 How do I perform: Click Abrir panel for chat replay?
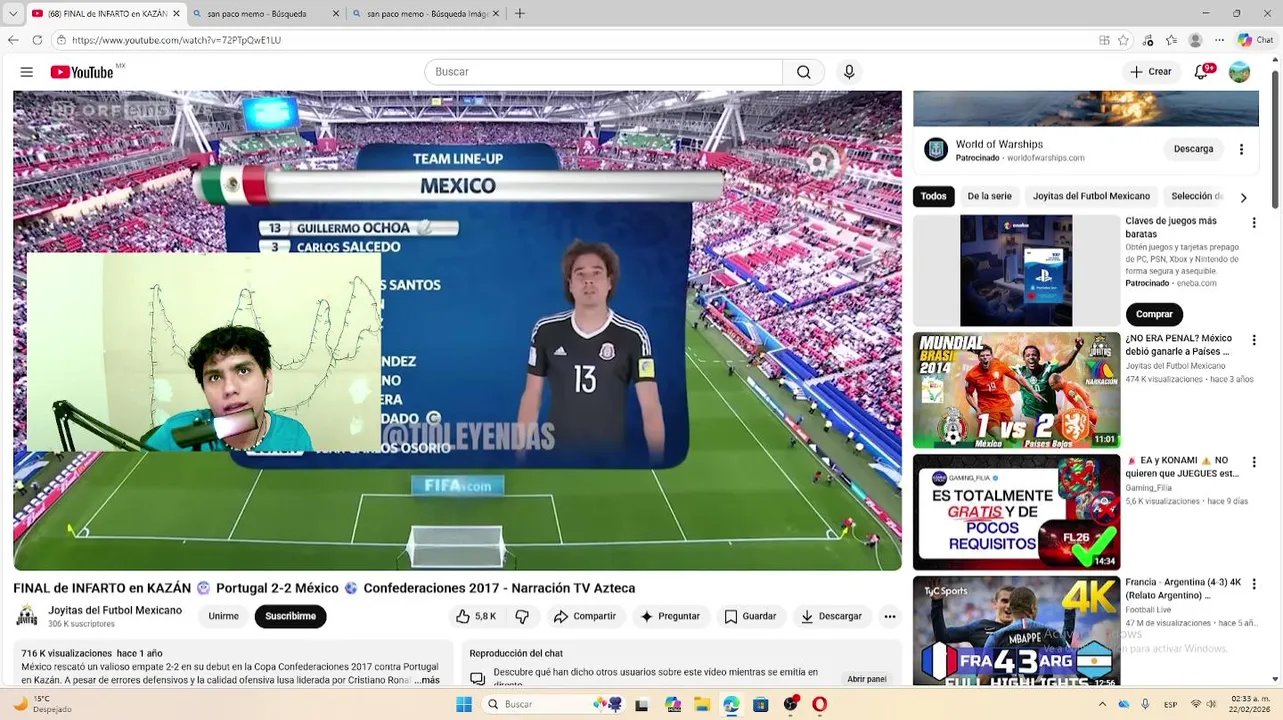(x=867, y=679)
